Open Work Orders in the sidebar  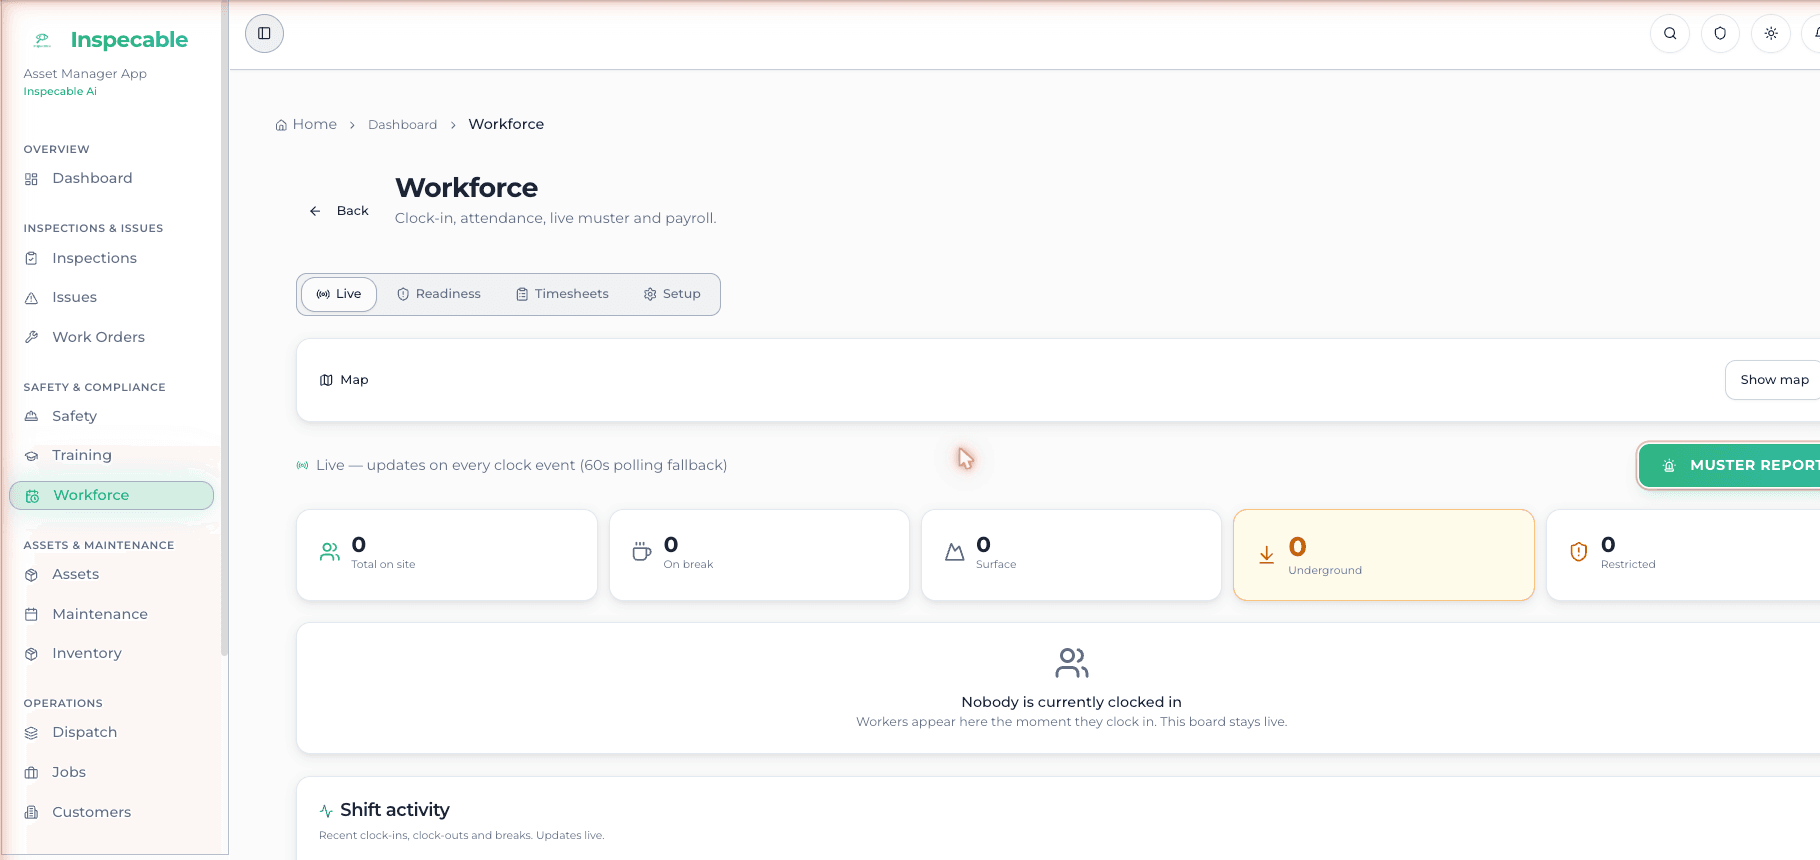pyautogui.click(x=111, y=337)
